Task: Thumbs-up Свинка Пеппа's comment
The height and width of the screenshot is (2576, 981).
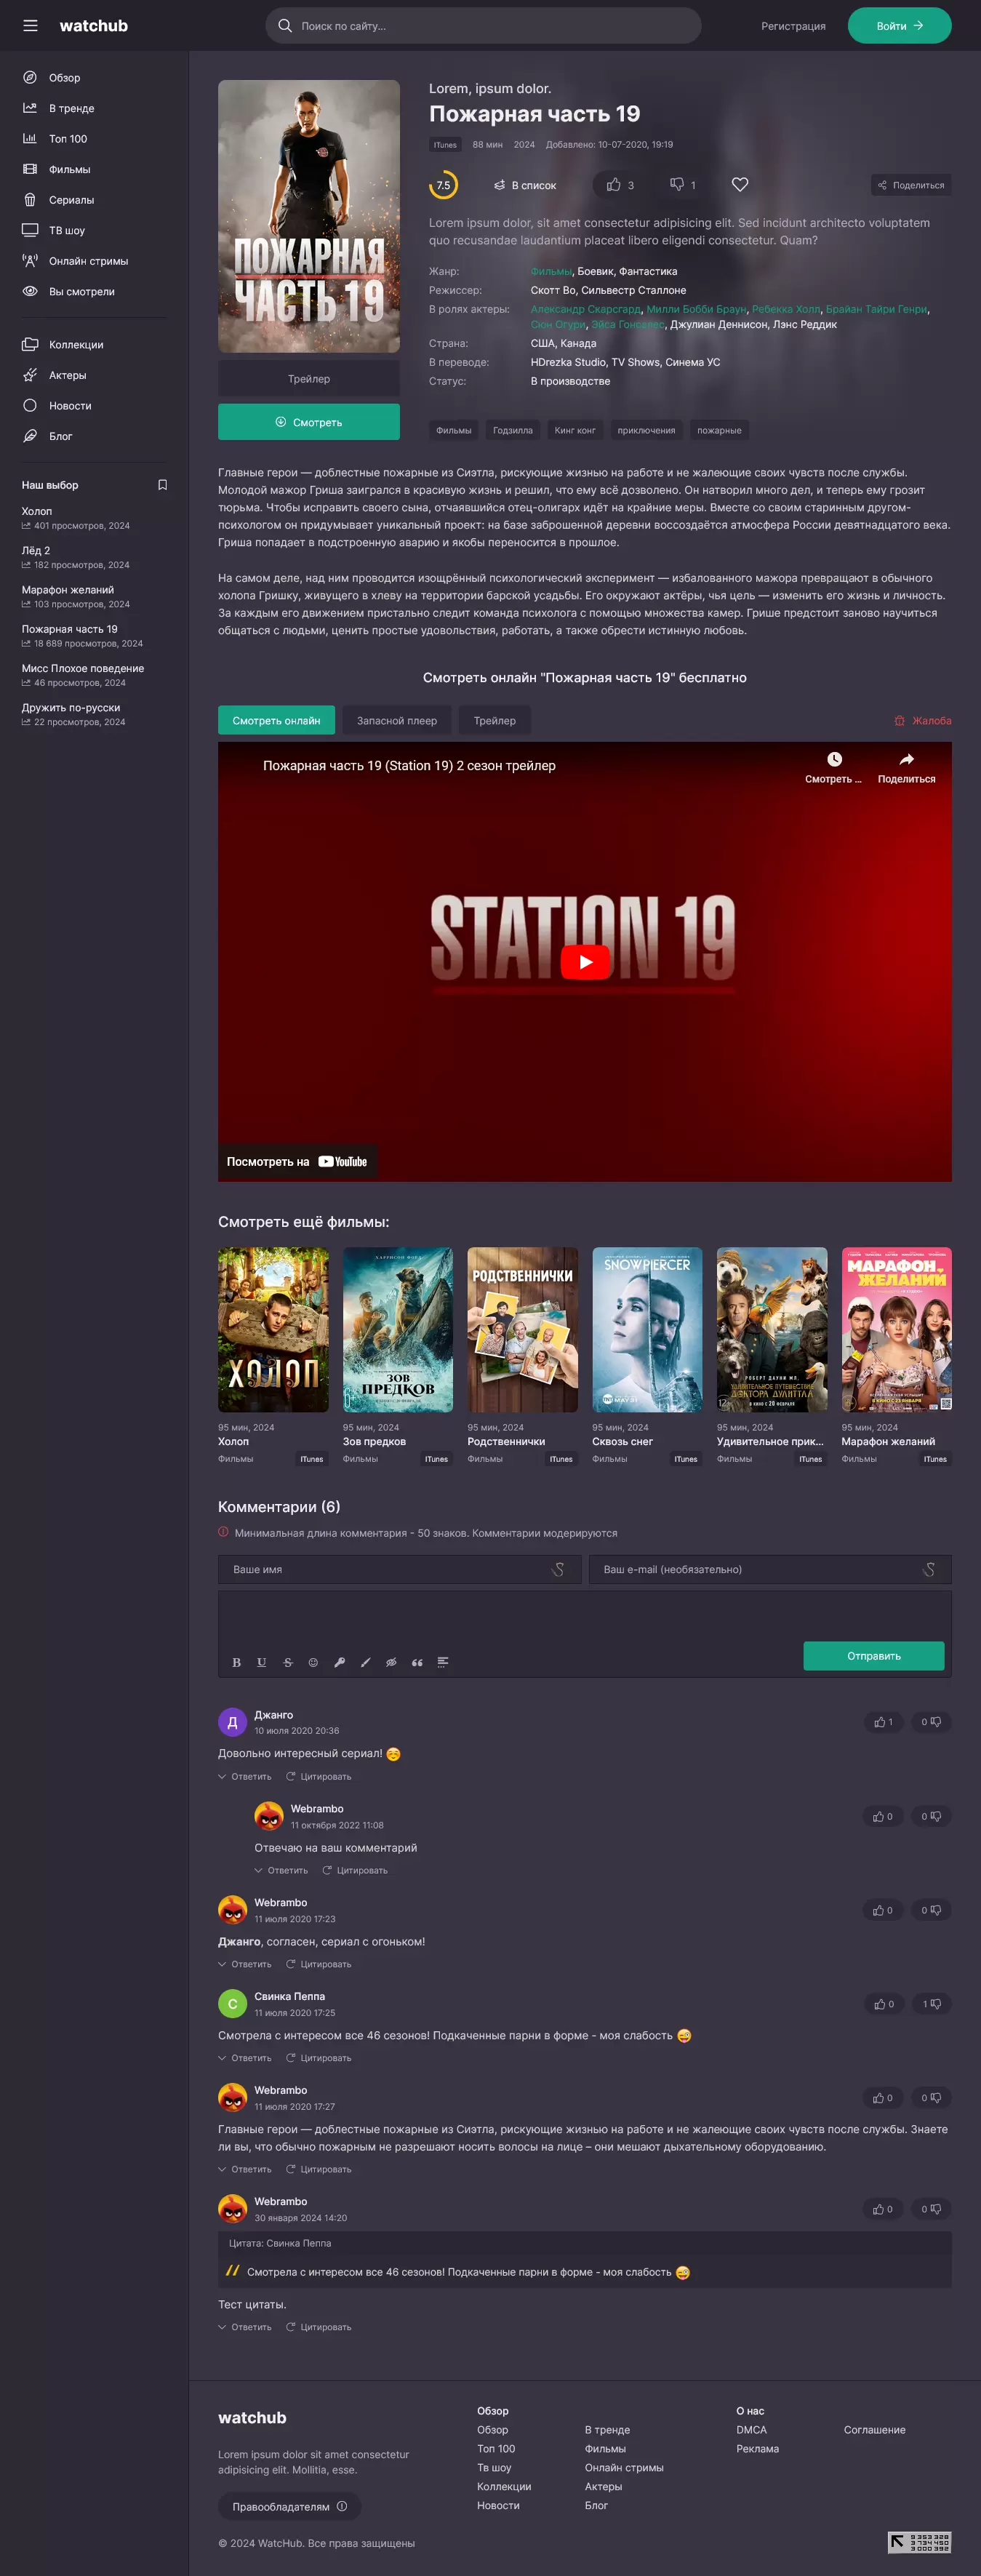Action: (883, 2004)
